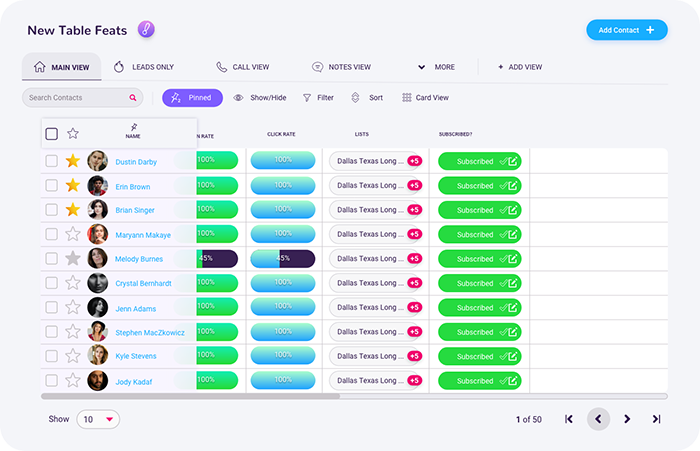Open Melody Burnes contact link

click(x=139, y=259)
